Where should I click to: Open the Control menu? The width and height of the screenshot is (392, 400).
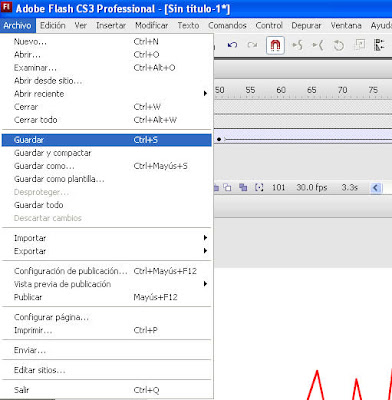(269, 26)
